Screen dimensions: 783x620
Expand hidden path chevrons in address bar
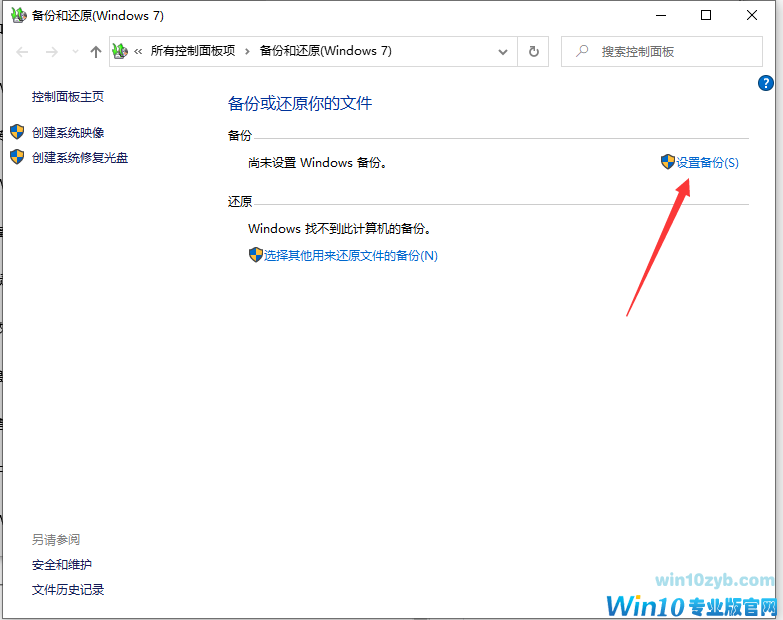(x=138, y=51)
